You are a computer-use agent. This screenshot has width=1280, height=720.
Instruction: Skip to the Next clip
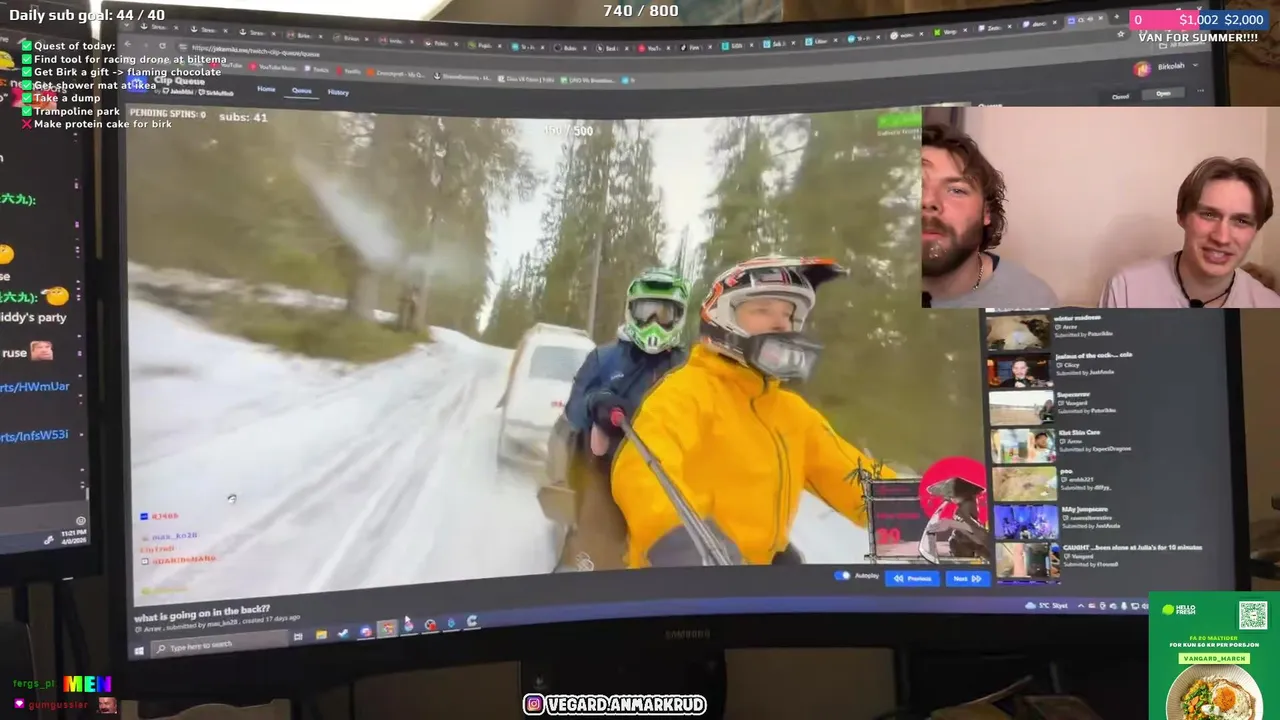[x=967, y=578]
